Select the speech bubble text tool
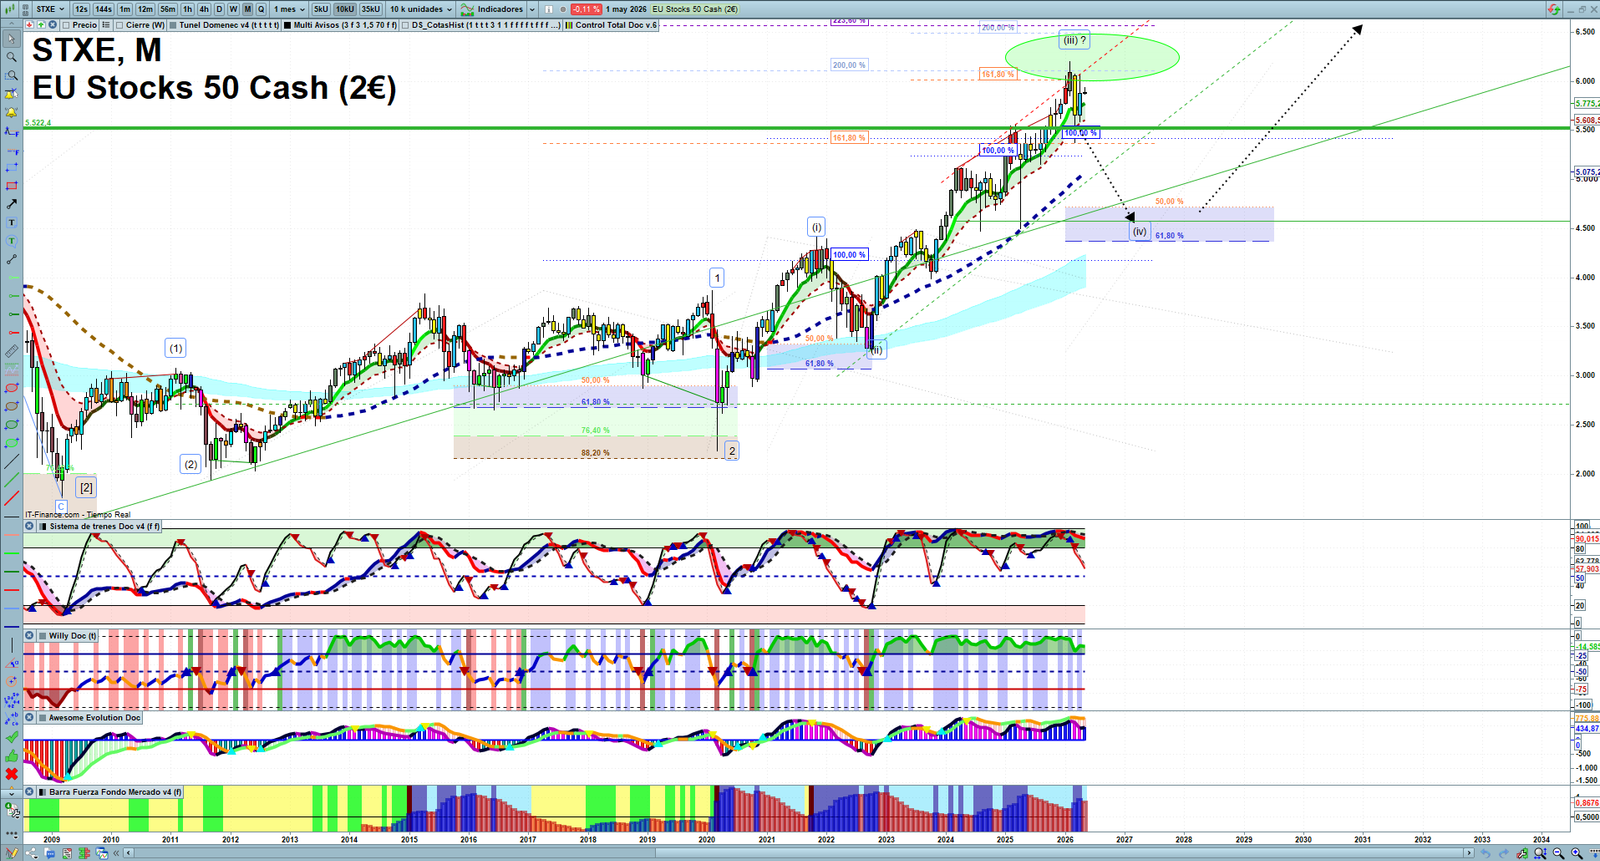 point(11,241)
